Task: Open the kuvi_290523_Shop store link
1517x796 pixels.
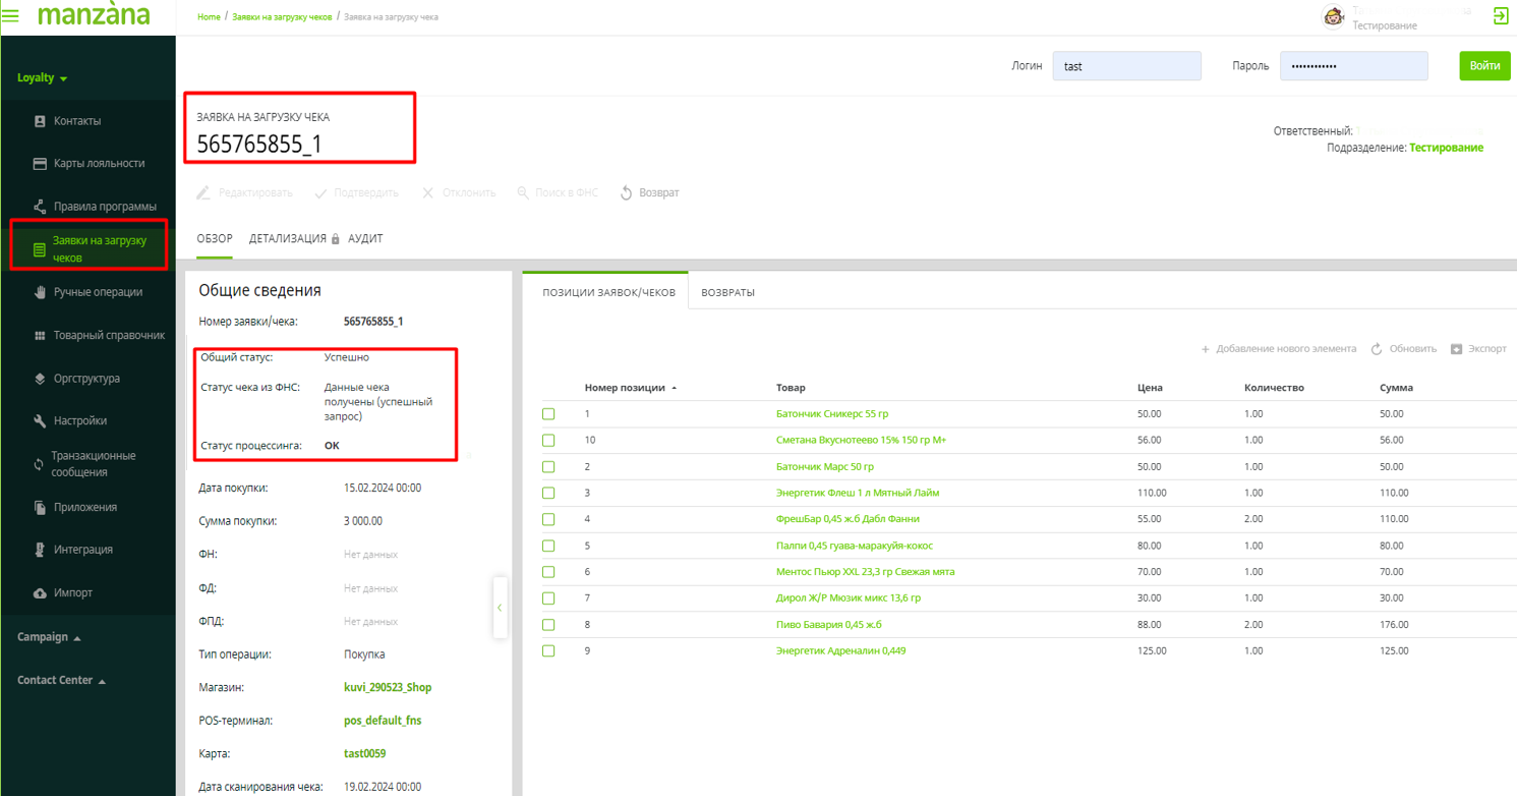Action: pyautogui.click(x=387, y=688)
